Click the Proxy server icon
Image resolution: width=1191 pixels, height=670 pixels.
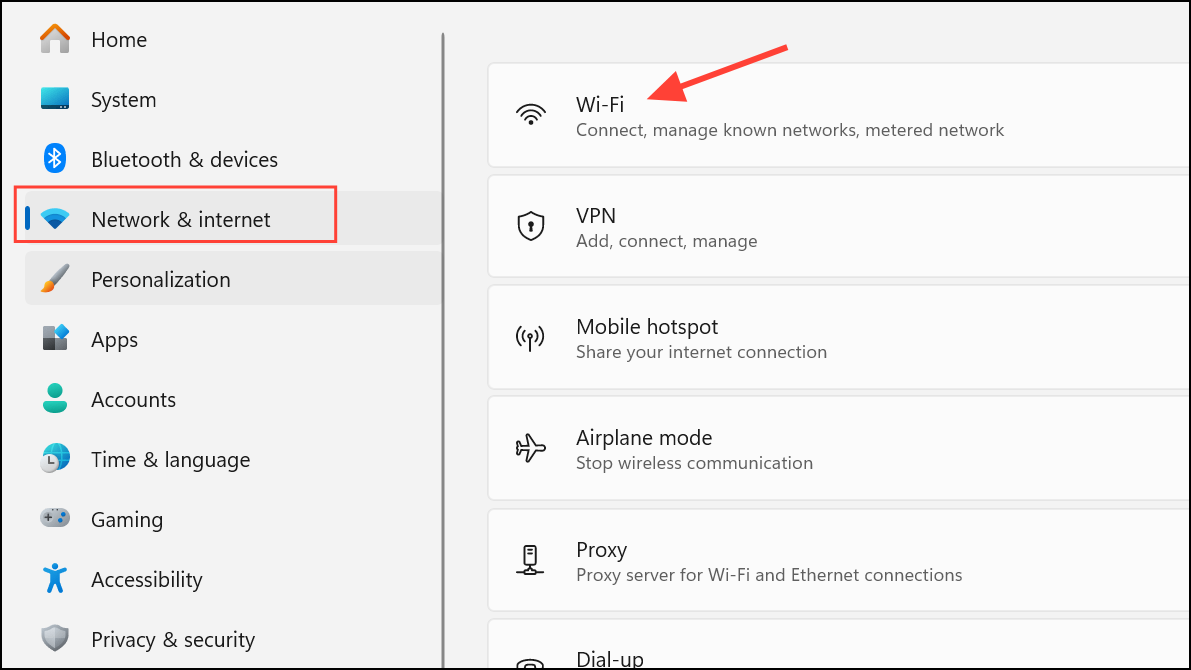pos(531,559)
